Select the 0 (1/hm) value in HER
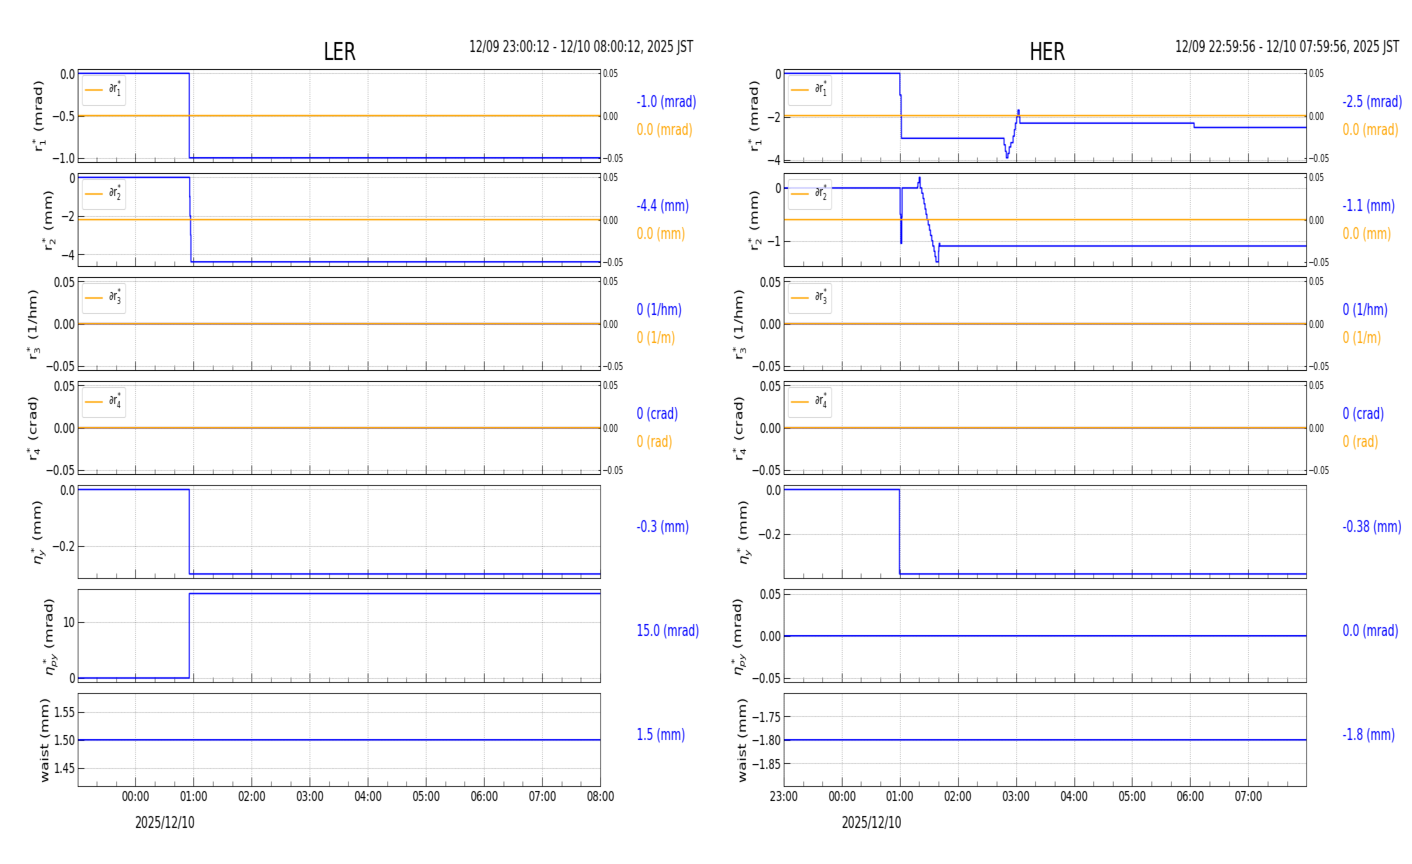The height and width of the screenshot is (864, 1412). tap(1365, 310)
